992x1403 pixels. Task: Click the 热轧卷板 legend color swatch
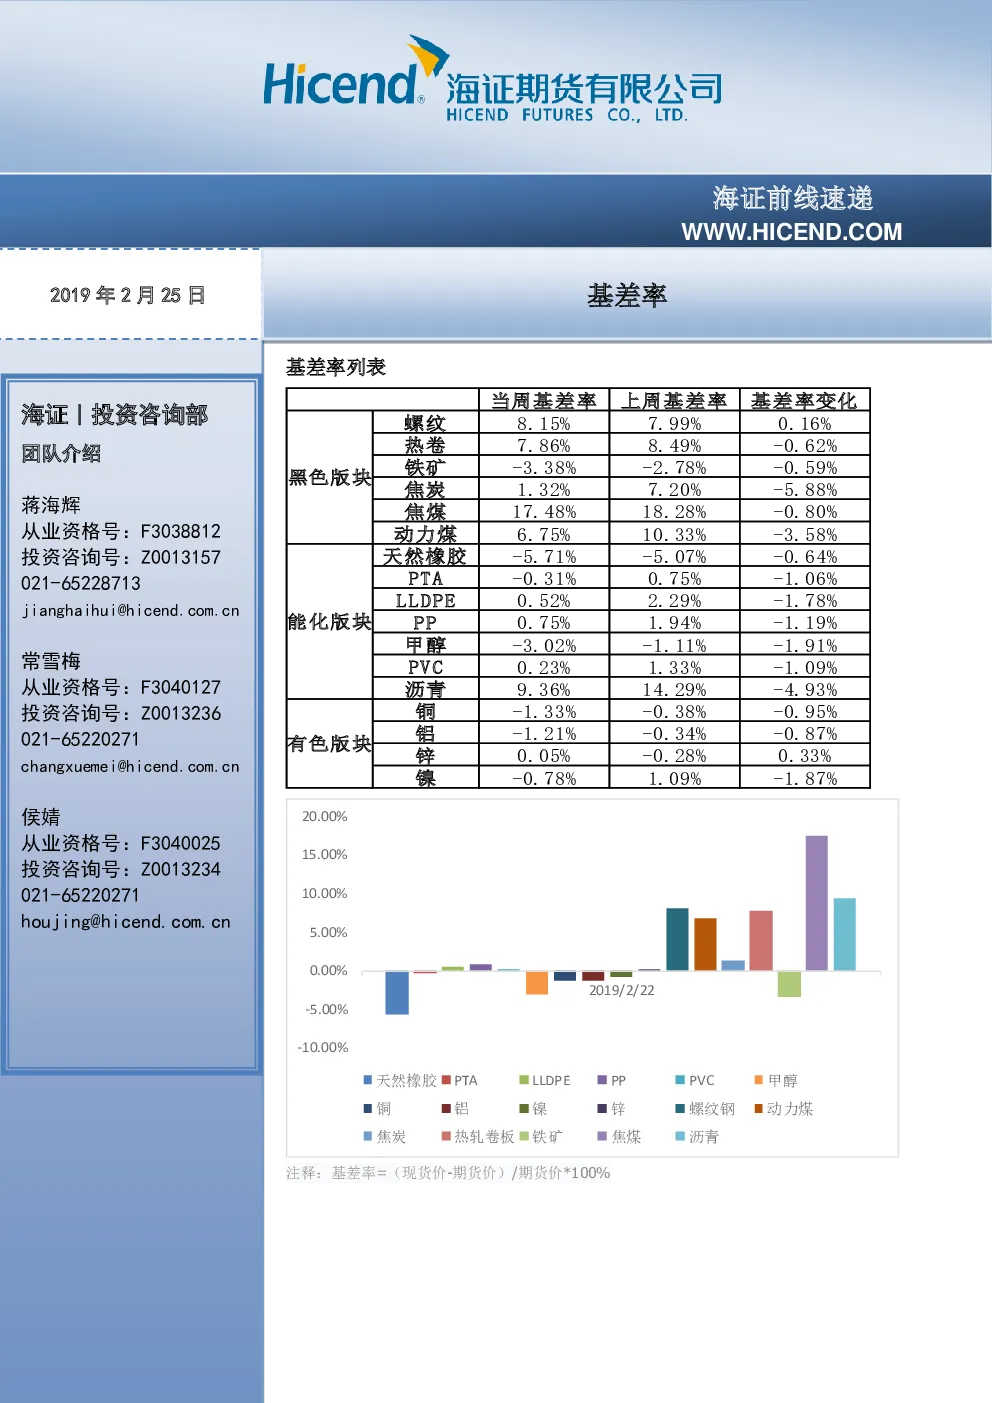coord(446,1136)
